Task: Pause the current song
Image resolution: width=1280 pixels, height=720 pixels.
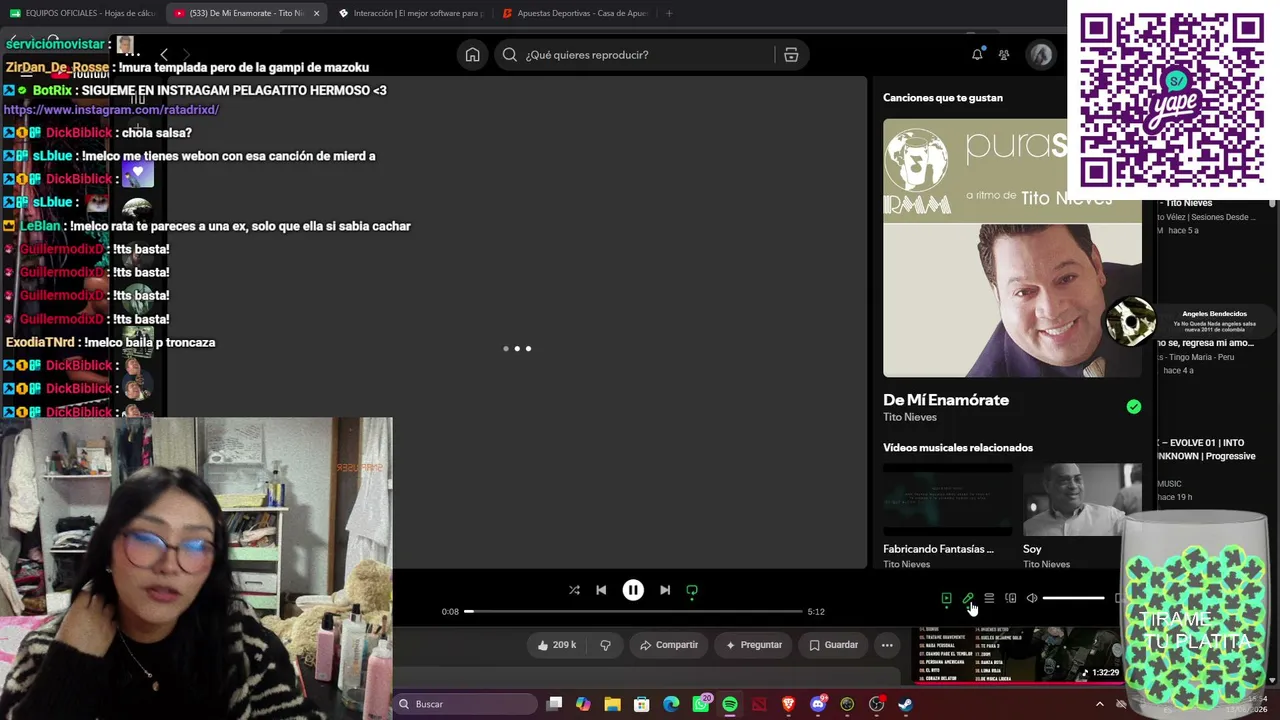Action: tap(633, 590)
